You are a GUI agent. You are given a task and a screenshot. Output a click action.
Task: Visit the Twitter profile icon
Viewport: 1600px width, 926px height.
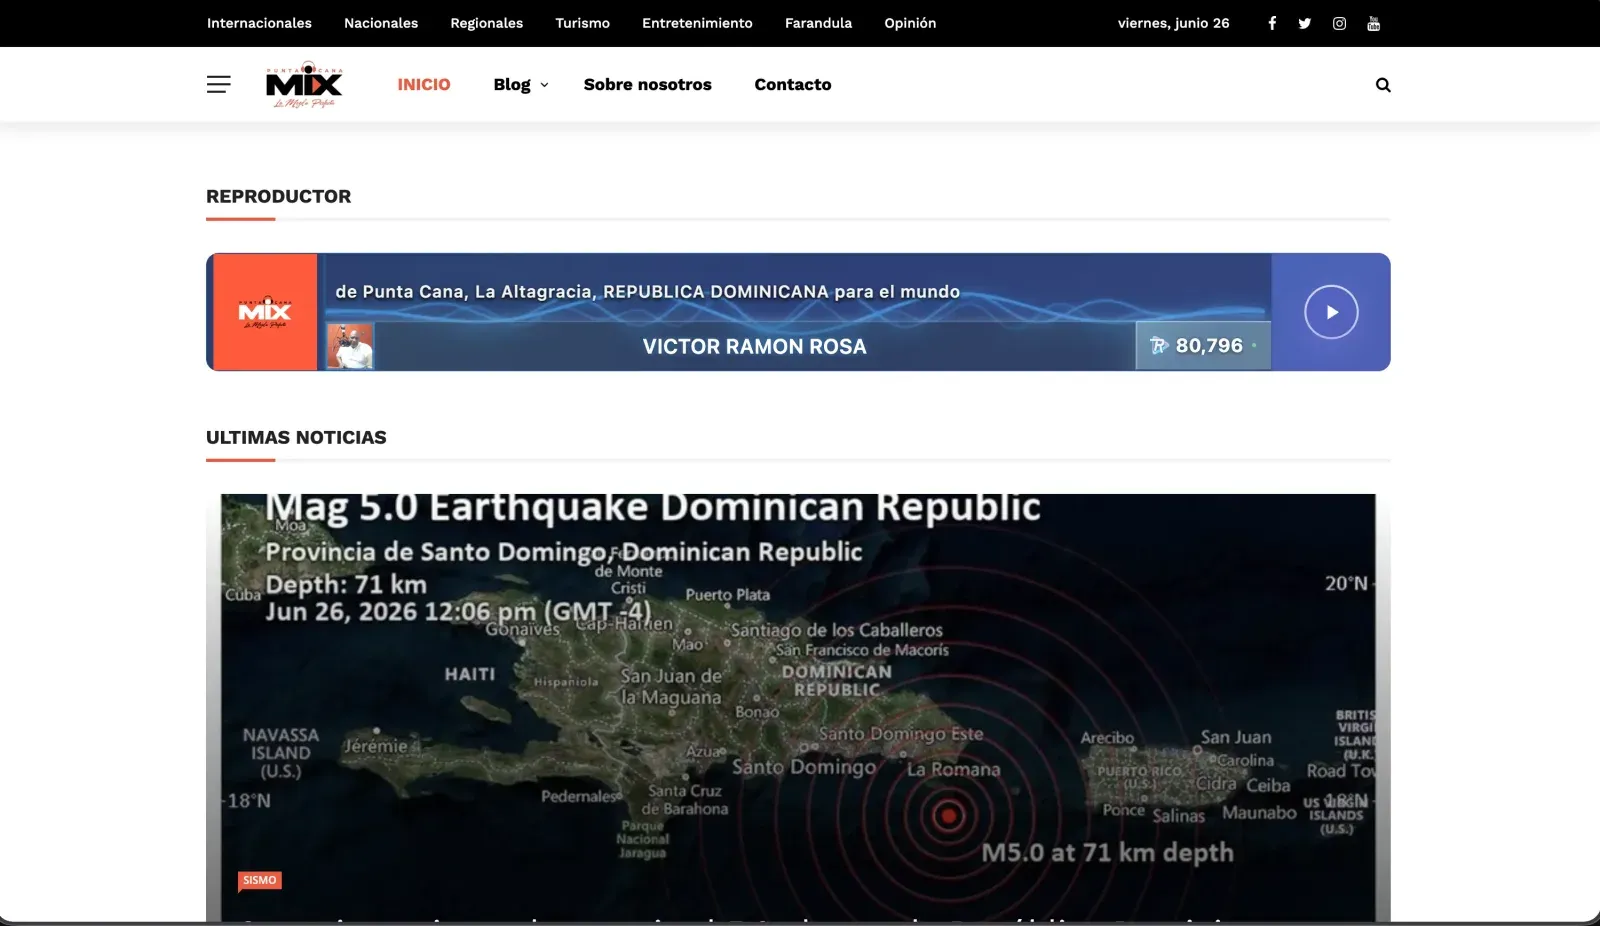coord(1305,23)
